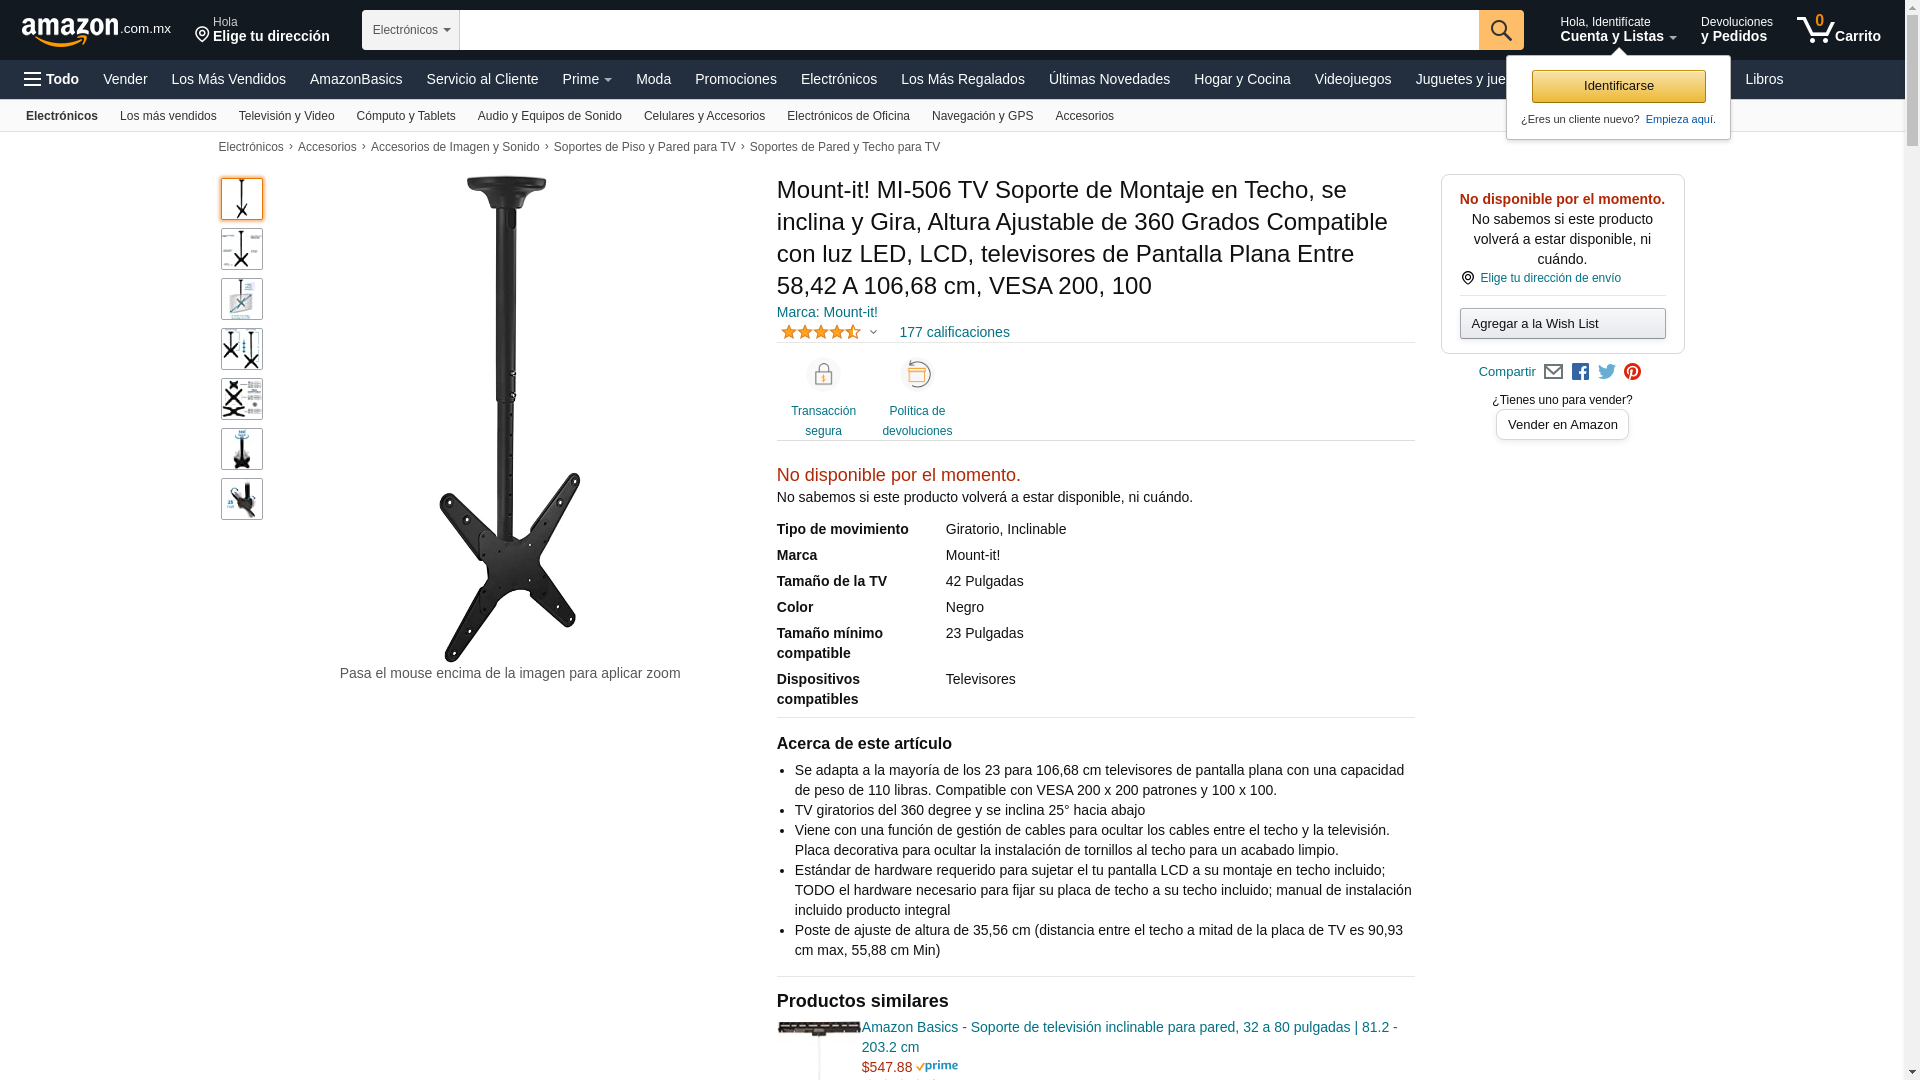Click the yellow Identificarse button
Screen dimensions: 1920x1080
click(x=1618, y=86)
